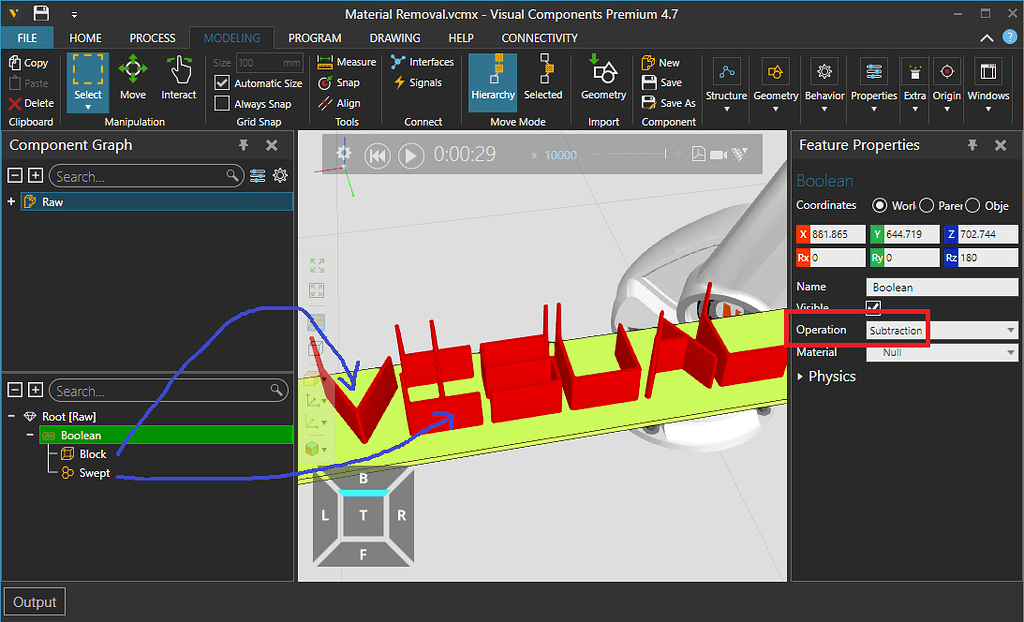This screenshot has height=622, width=1024.
Task: Uncheck the Visible checkbox for Boolean
Action: (873, 306)
